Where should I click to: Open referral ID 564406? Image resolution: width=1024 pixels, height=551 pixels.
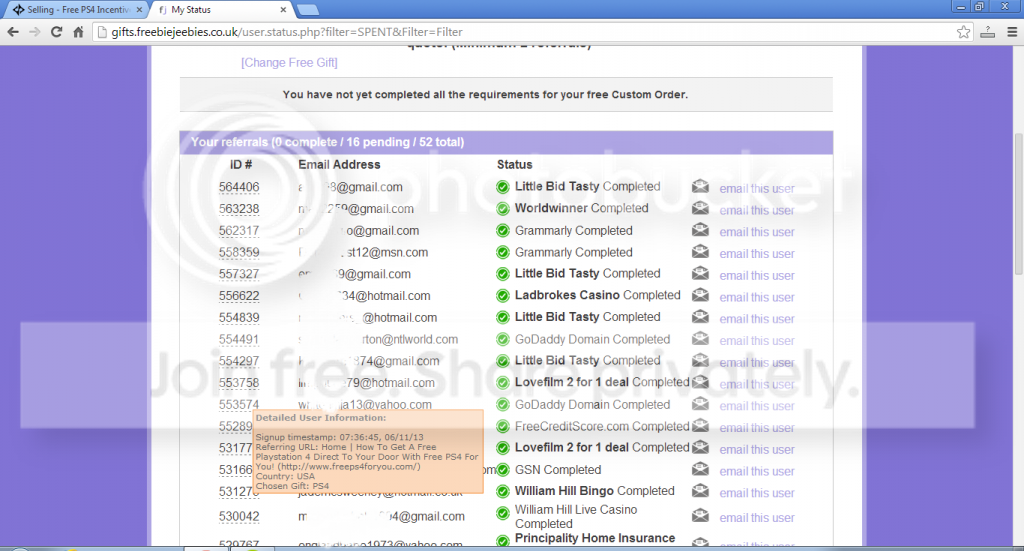pyautogui.click(x=239, y=187)
